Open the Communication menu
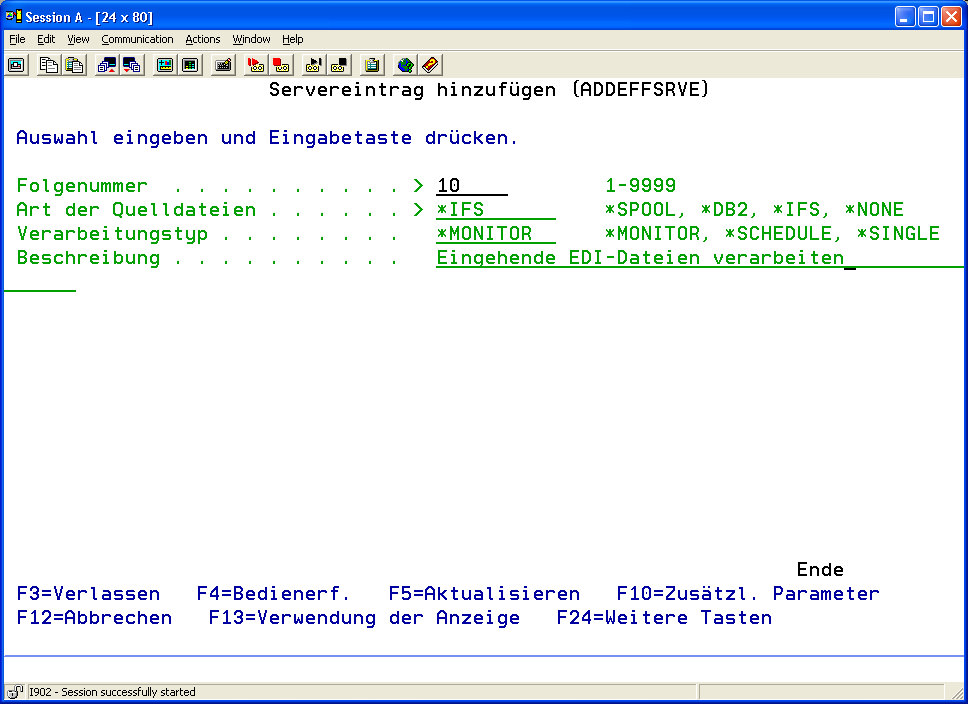This screenshot has height=704, width=968. [x=137, y=39]
